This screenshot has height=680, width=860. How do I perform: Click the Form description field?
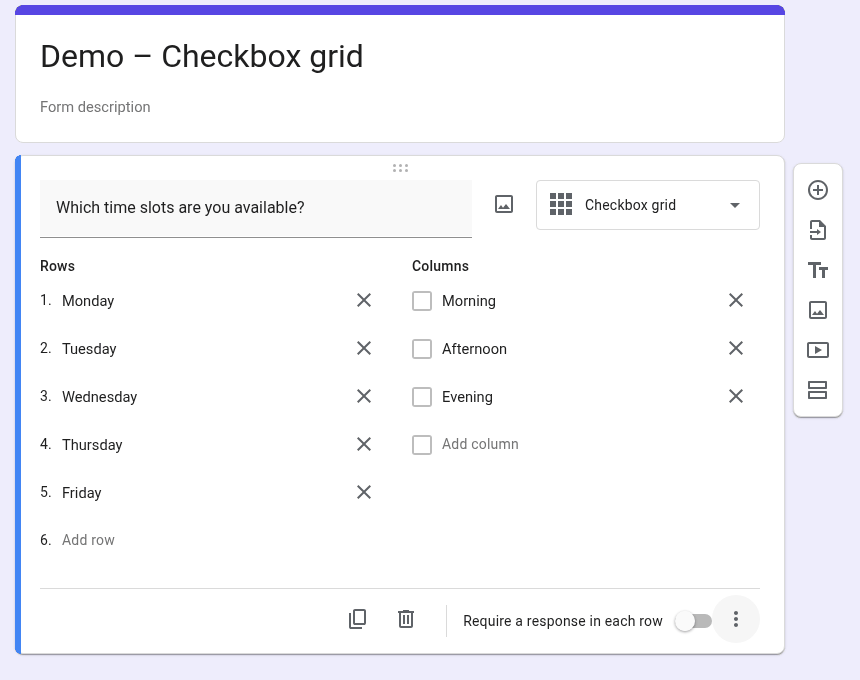(95, 107)
